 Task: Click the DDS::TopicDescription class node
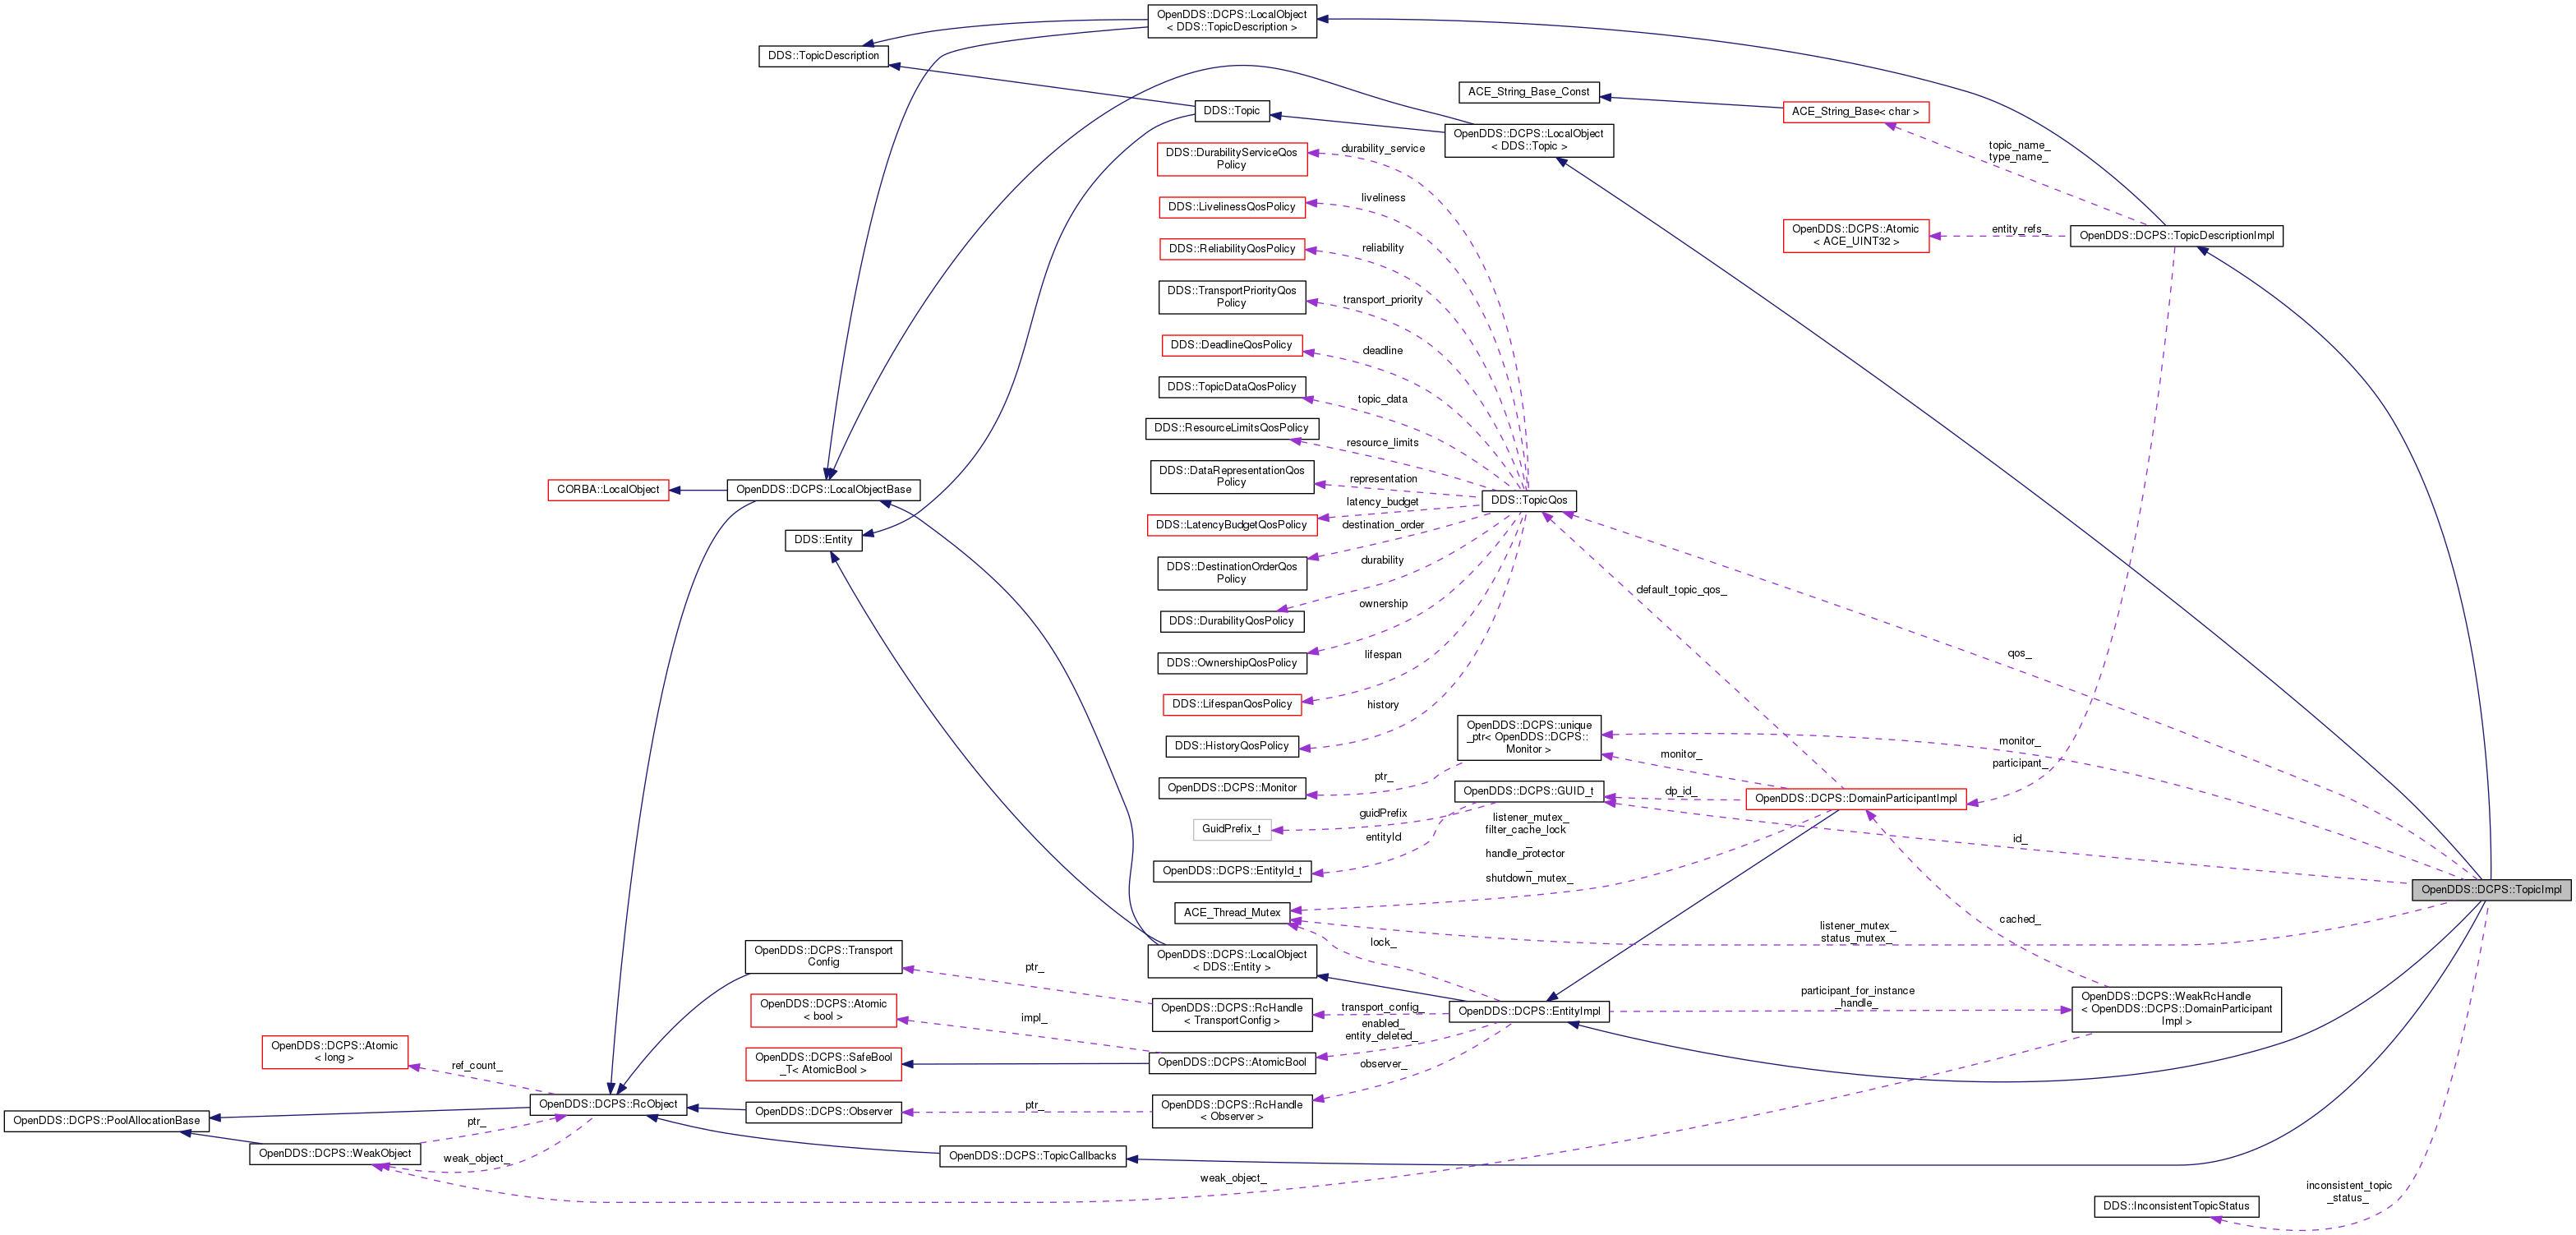coord(823,56)
